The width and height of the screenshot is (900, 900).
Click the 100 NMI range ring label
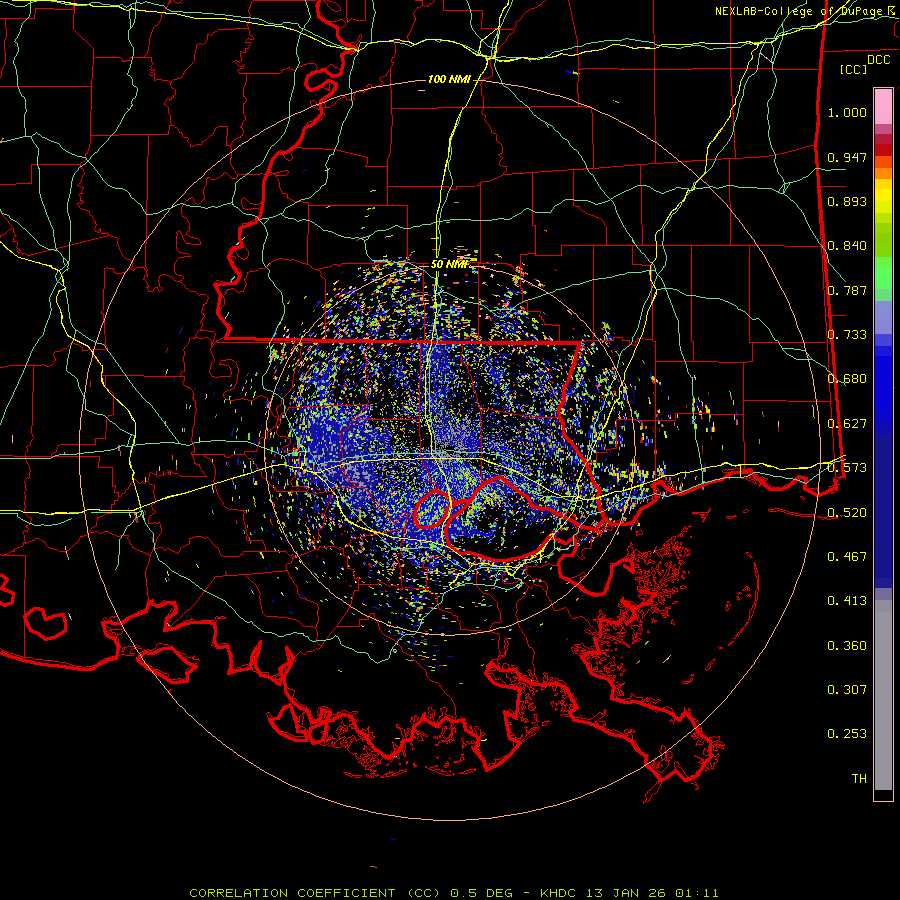click(x=449, y=79)
